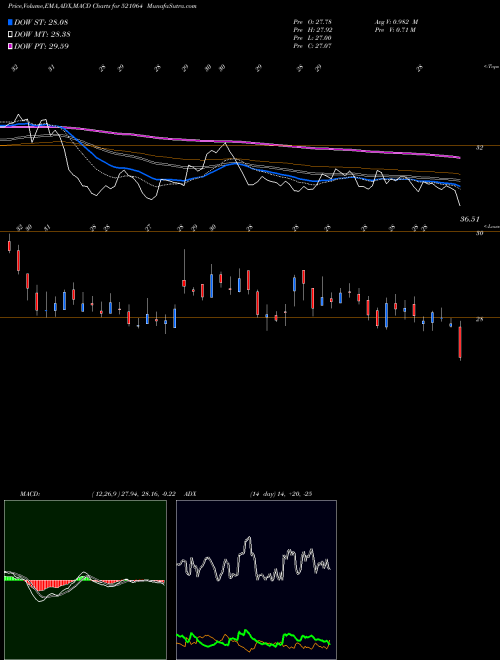Open the green MACD histogram panel
The height and width of the screenshot is (660, 500).
coord(85,580)
